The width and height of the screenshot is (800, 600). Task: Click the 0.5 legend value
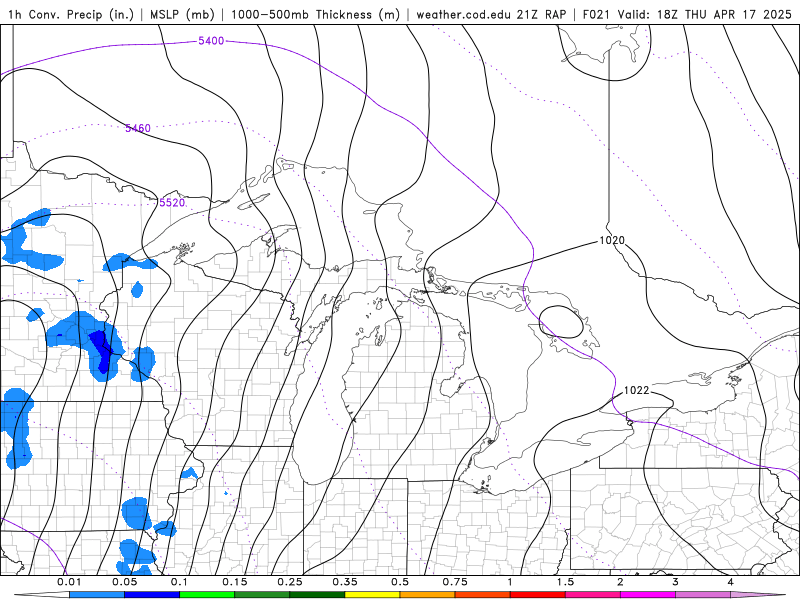tap(400, 582)
